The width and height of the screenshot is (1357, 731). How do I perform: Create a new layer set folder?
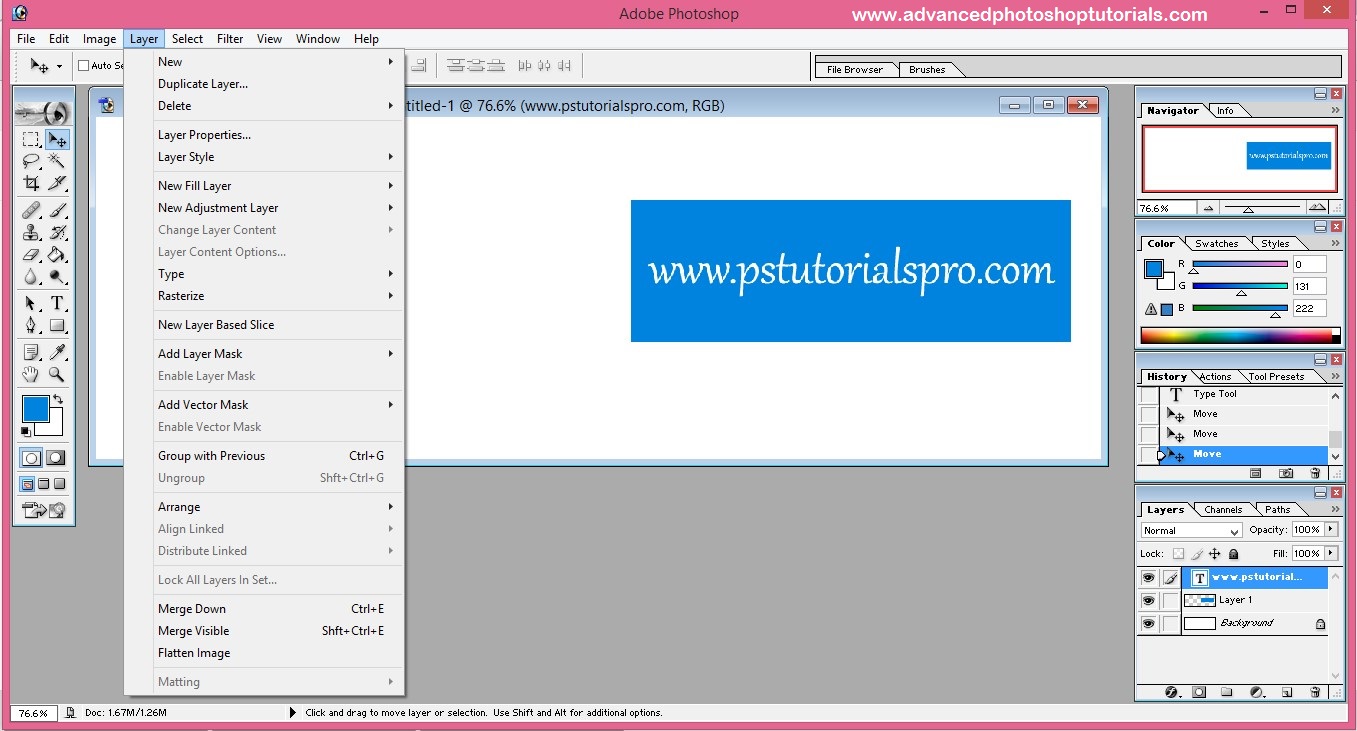(1227, 692)
